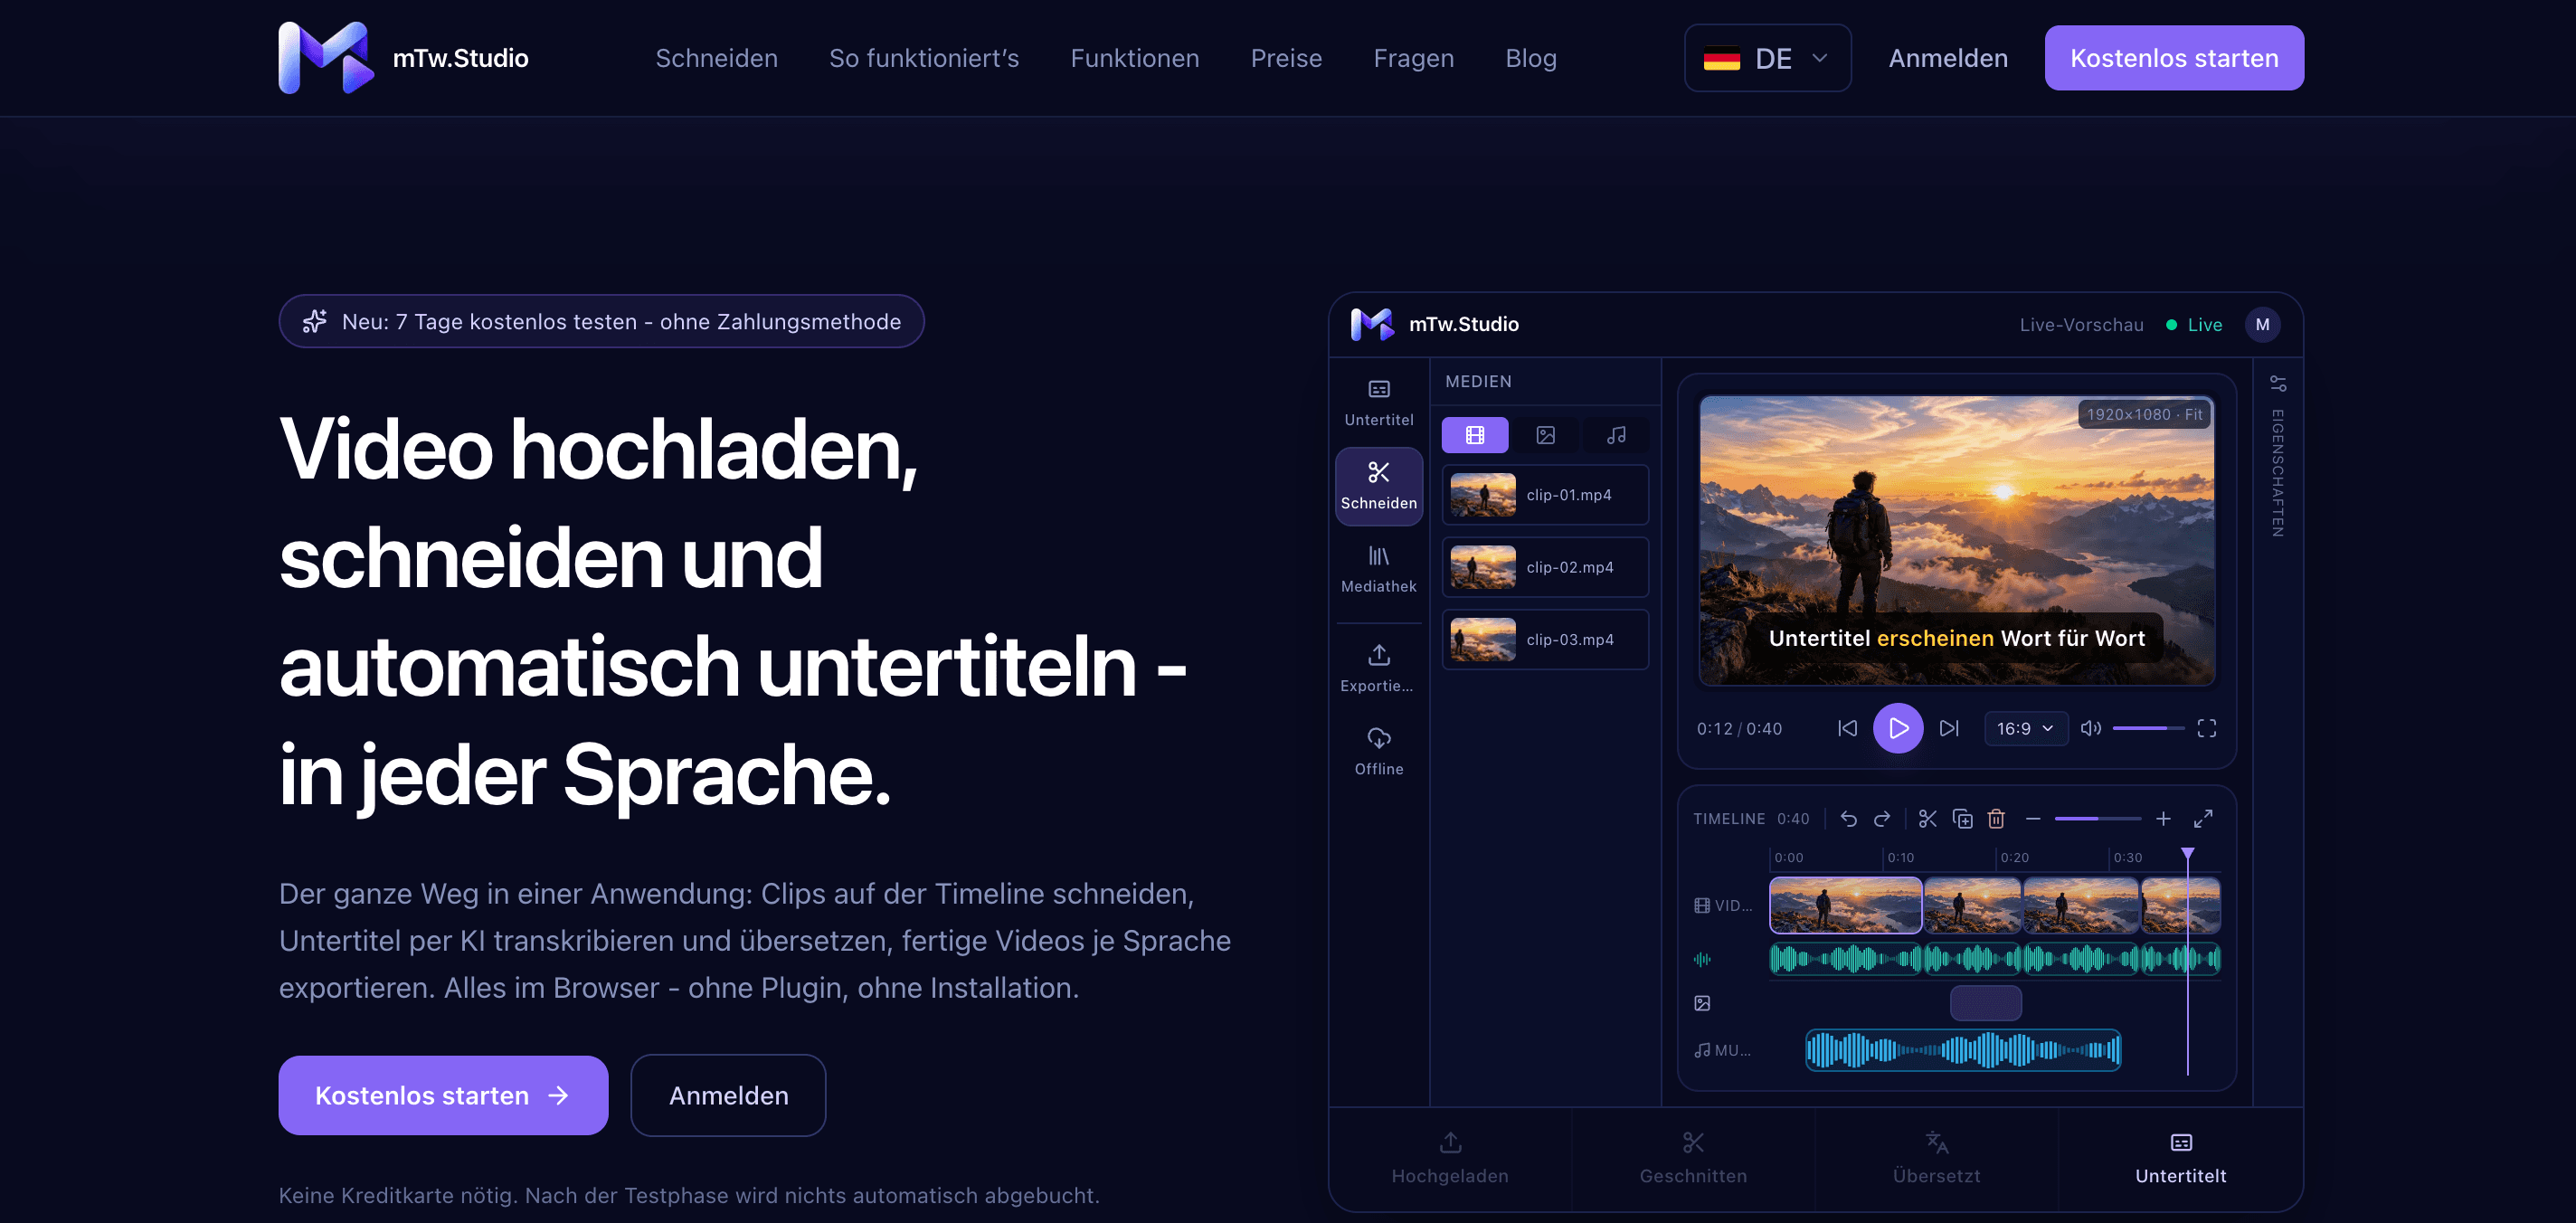
Task: Click skip to next clip button
Action: coord(1949,728)
